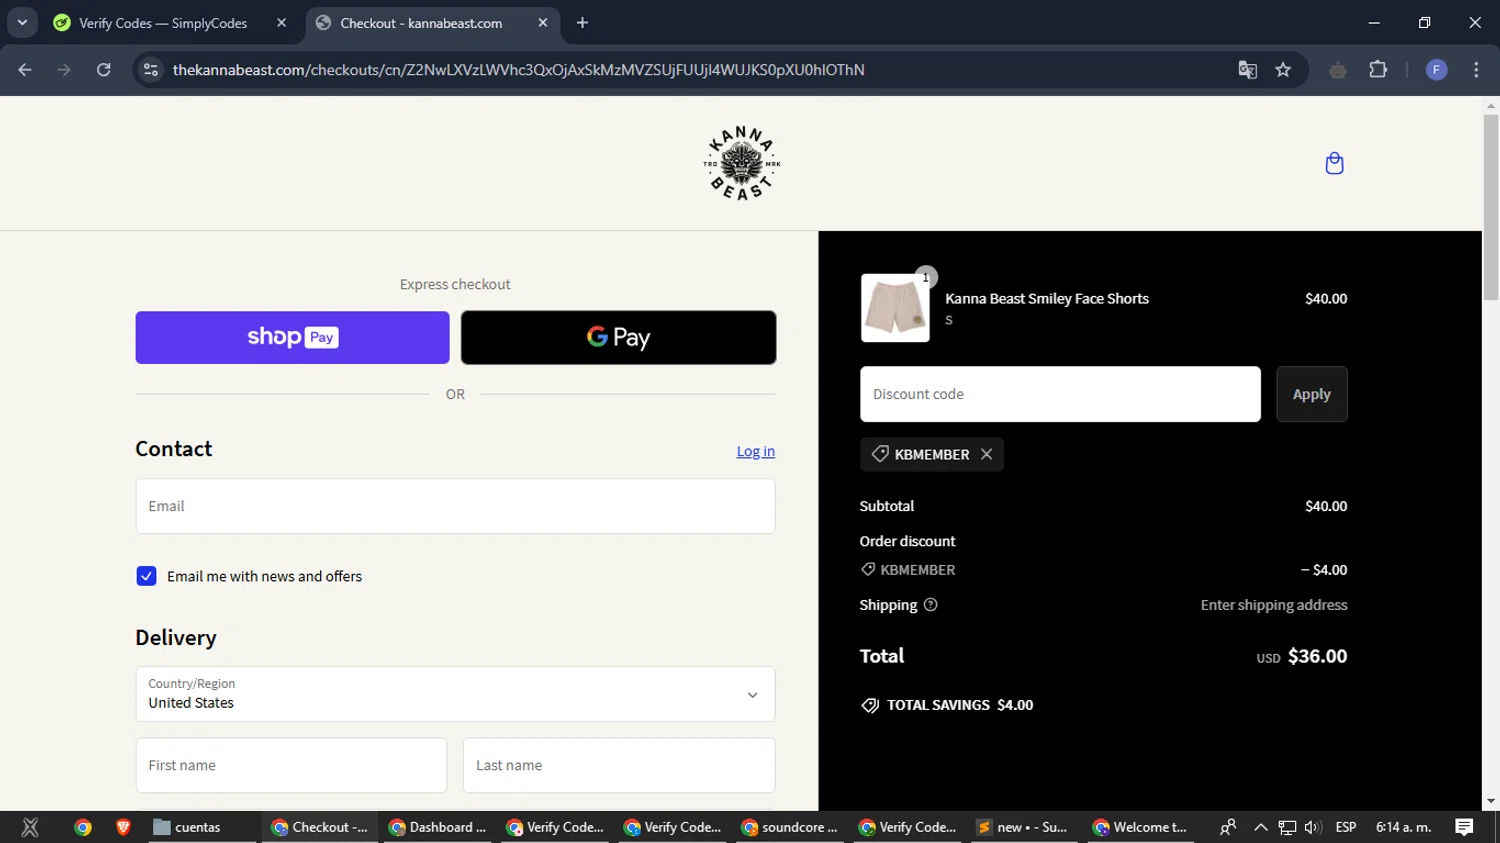Open the Sublime 'new •' taskbar window
Screen dimensions: 1500x843
(x=1024, y=827)
